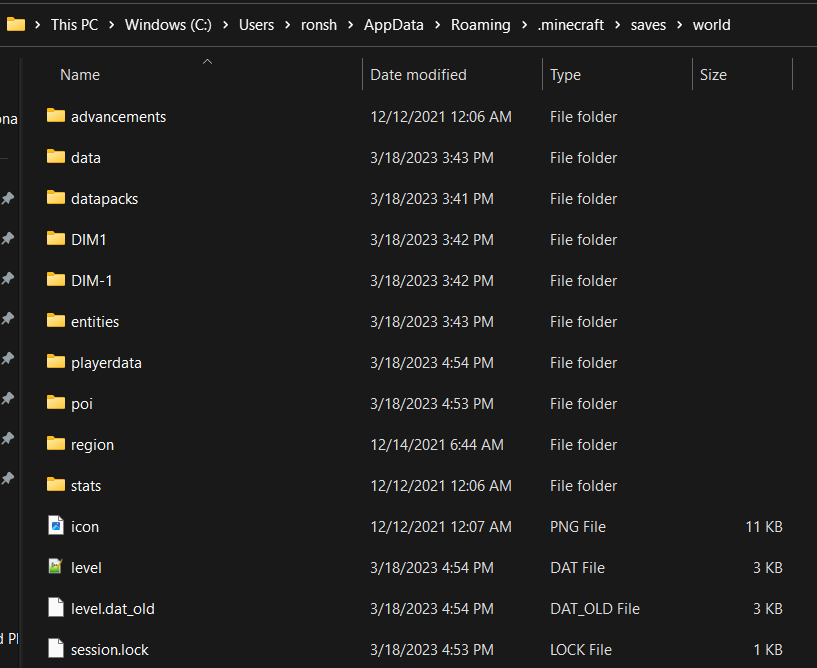
Task: Select the advancements folder name
Action: pyautogui.click(x=118, y=117)
